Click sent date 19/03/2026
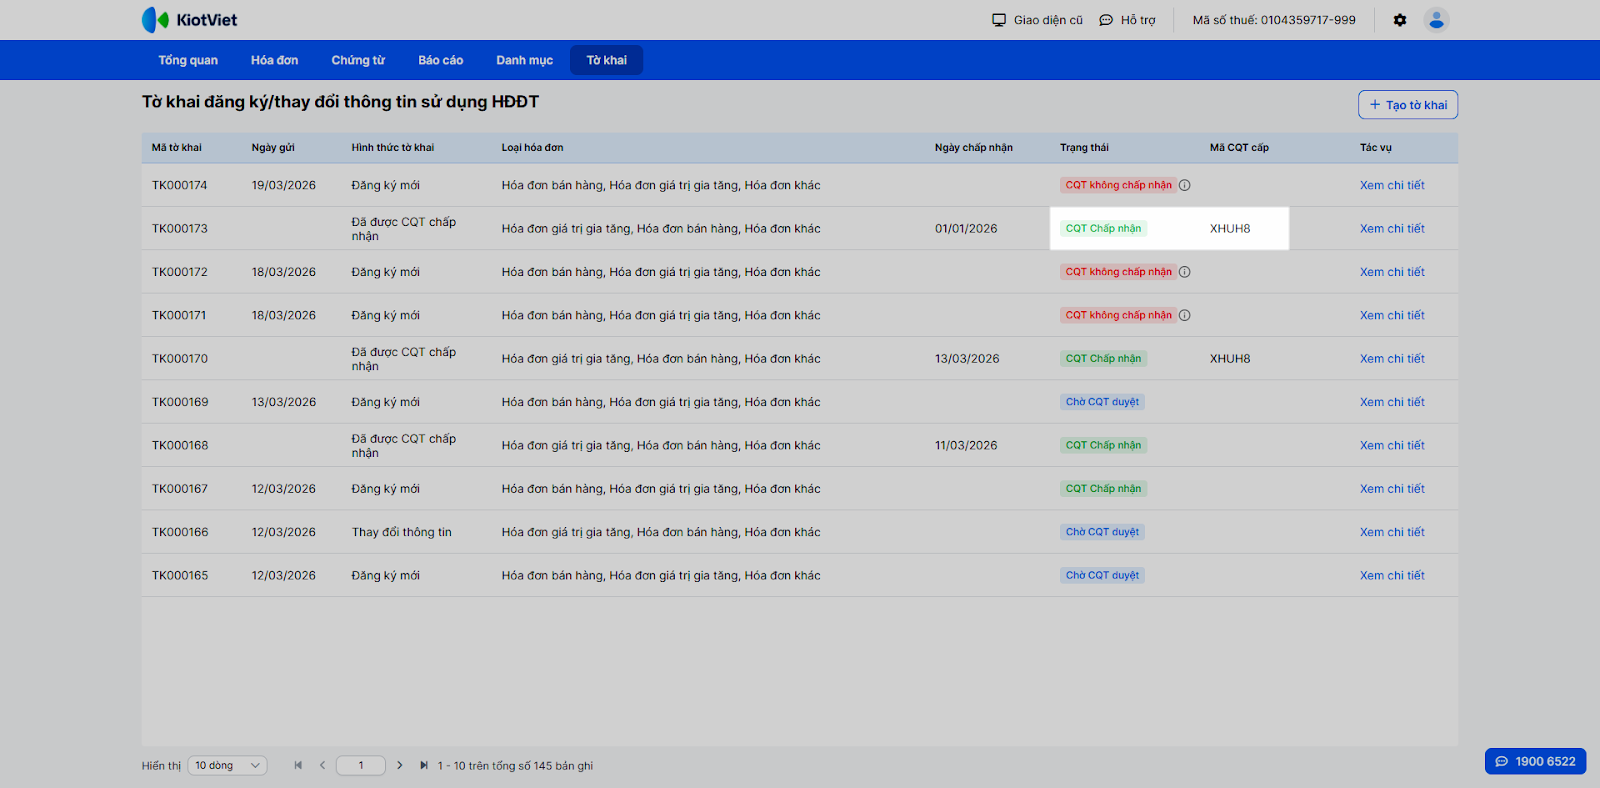Image resolution: width=1600 pixels, height=788 pixels. tap(284, 185)
